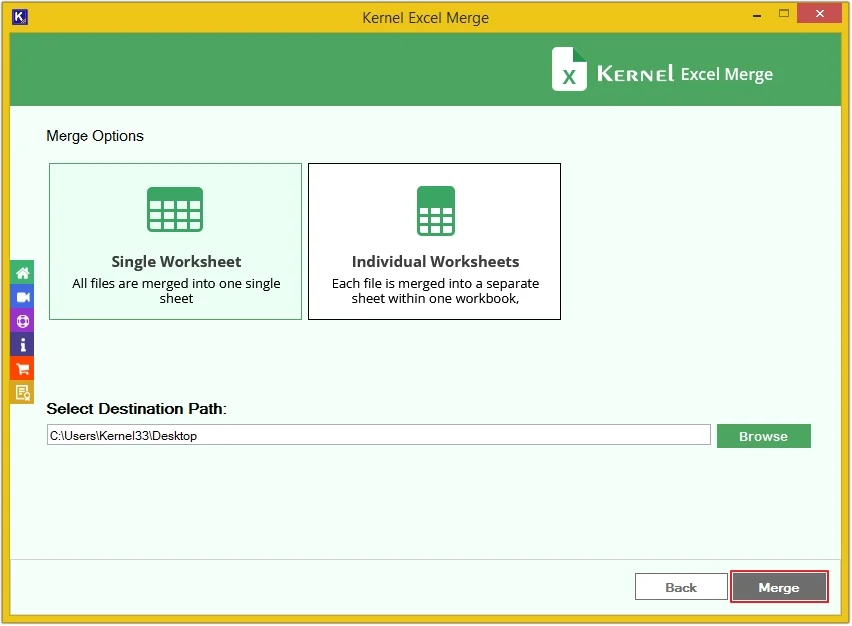
Task: Click the Individual Worksheets sheet icon
Action: tap(436, 211)
